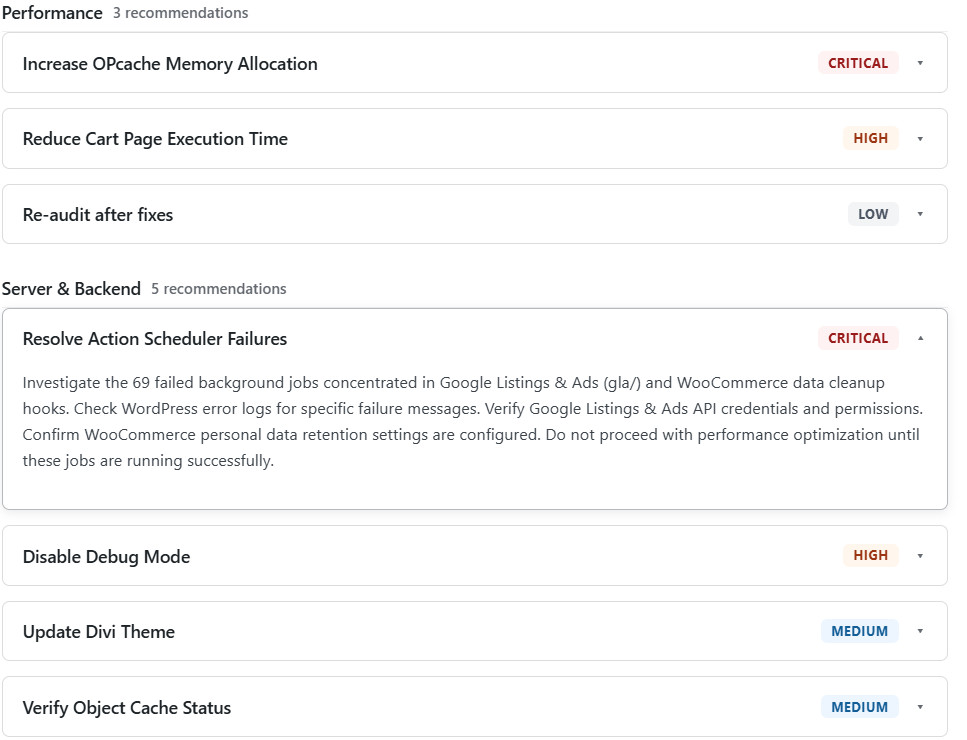Expand Verify Object Cache Status chevron
Screen dimensions: 967x740
[x=920, y=707]
